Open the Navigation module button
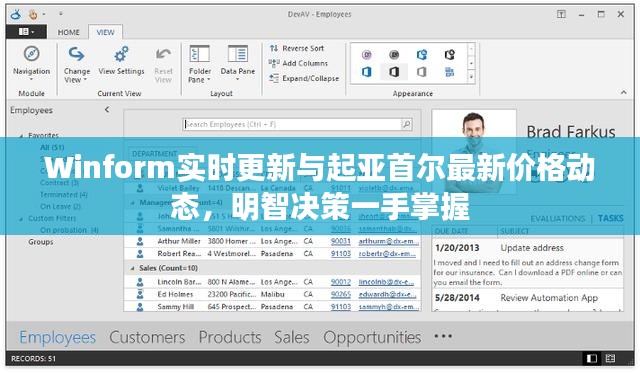This screenshot has height=373, width=640. (x=31, y=62)
